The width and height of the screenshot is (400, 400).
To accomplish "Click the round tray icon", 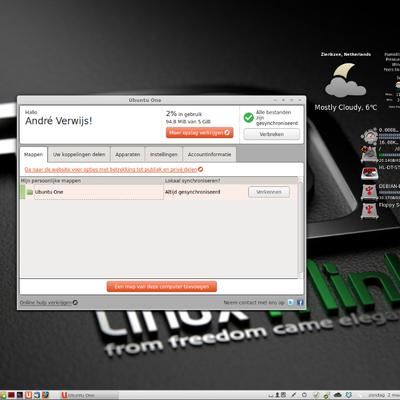I will (304, 395).
